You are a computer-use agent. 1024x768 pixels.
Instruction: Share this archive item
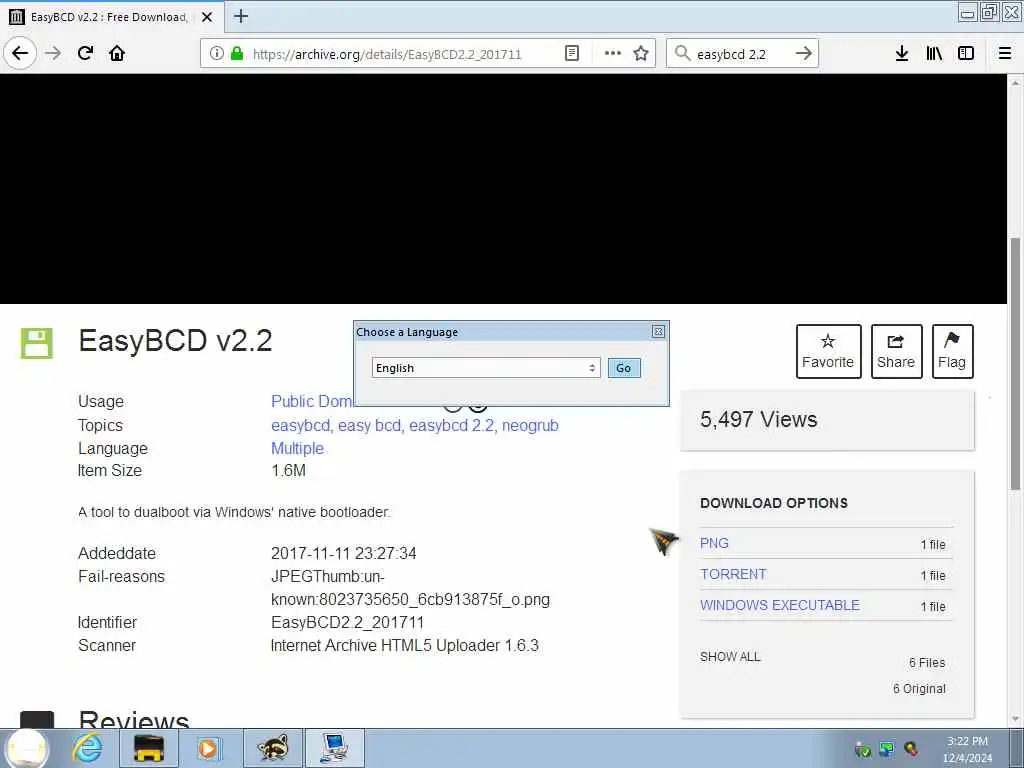click(896, 351)
